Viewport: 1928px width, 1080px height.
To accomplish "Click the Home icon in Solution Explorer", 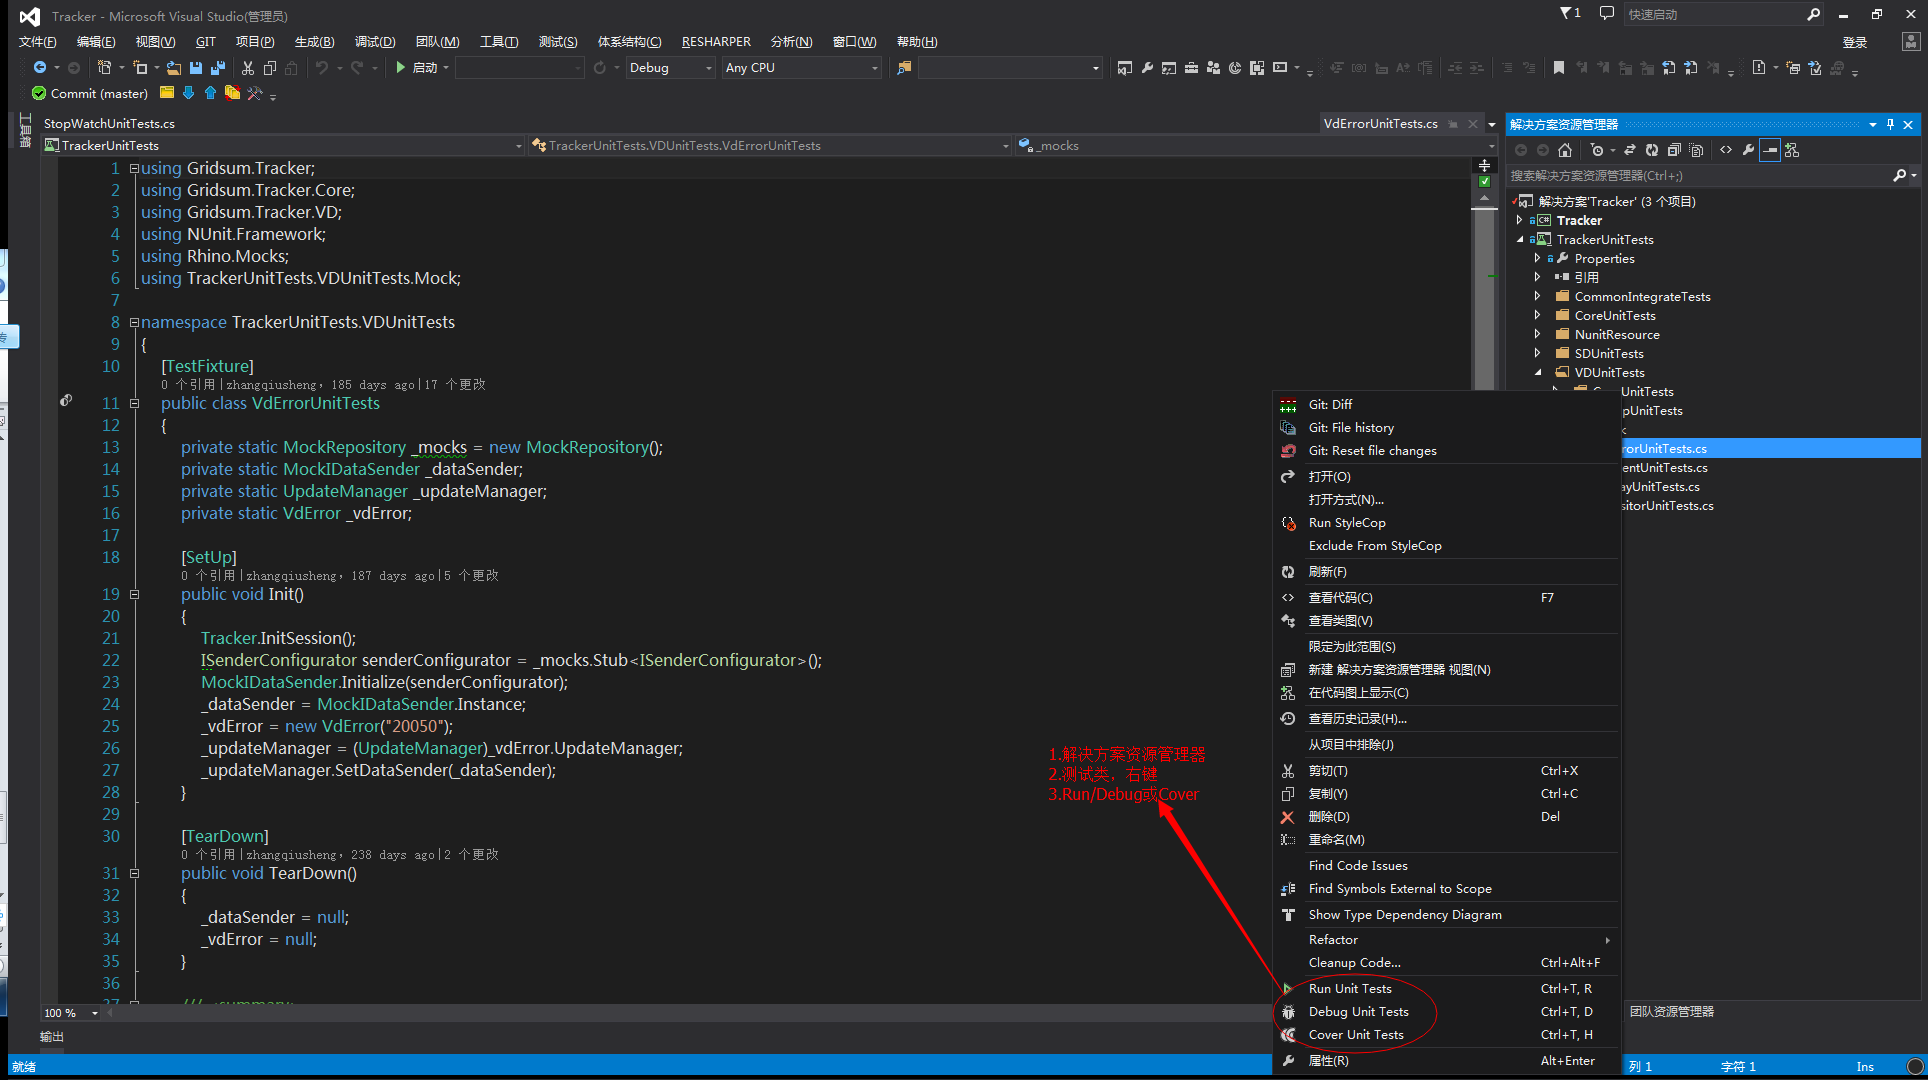I will pos(1565,150).
